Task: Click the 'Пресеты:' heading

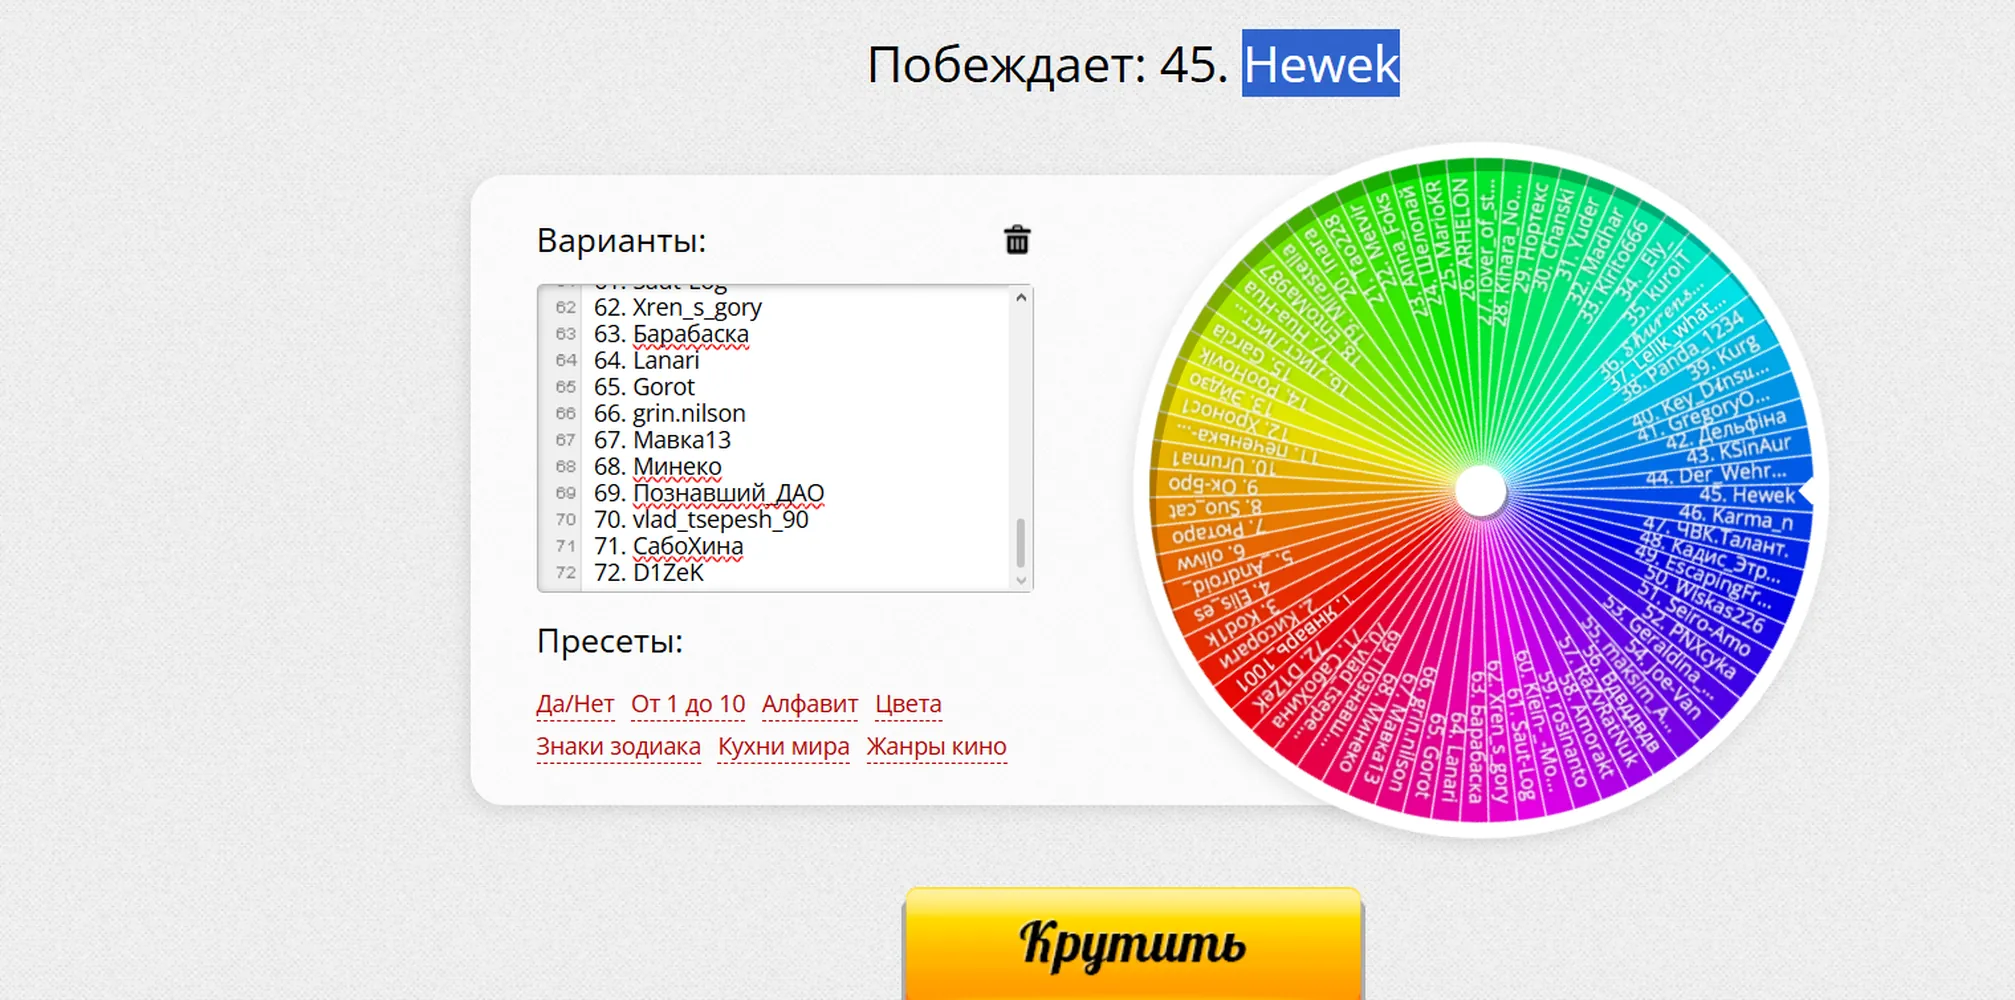Action: pos(609,641)
